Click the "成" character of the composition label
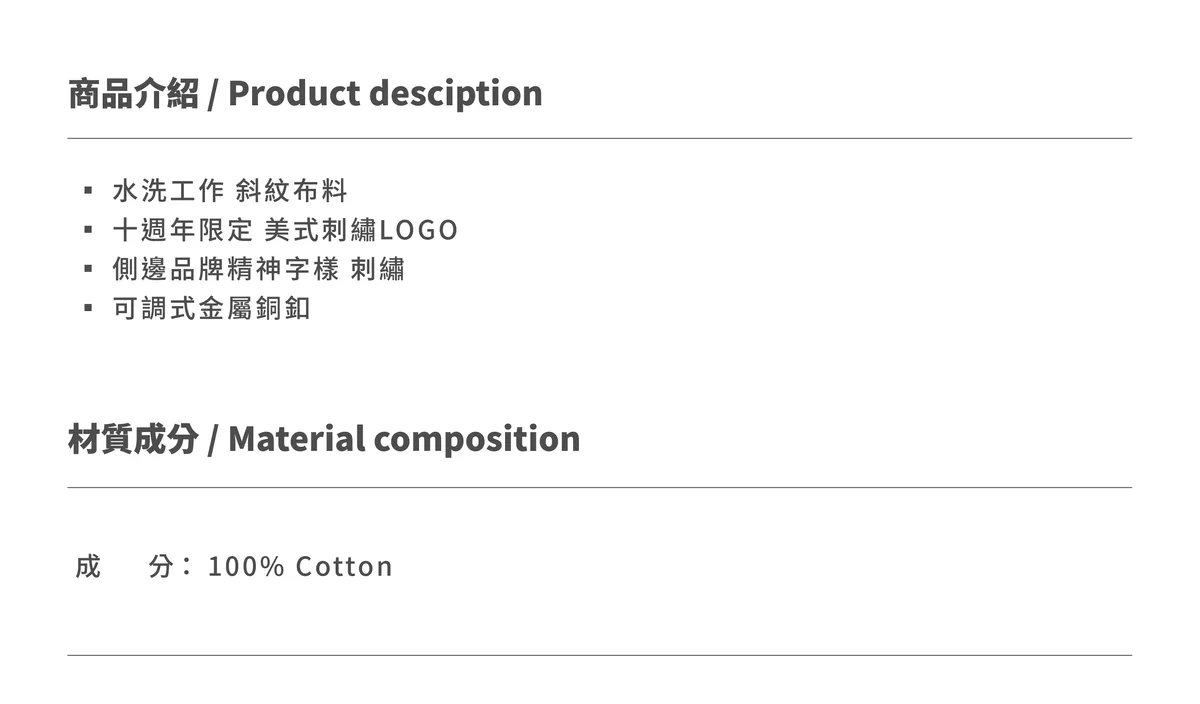1200x704 pixels. coord(88,567)
